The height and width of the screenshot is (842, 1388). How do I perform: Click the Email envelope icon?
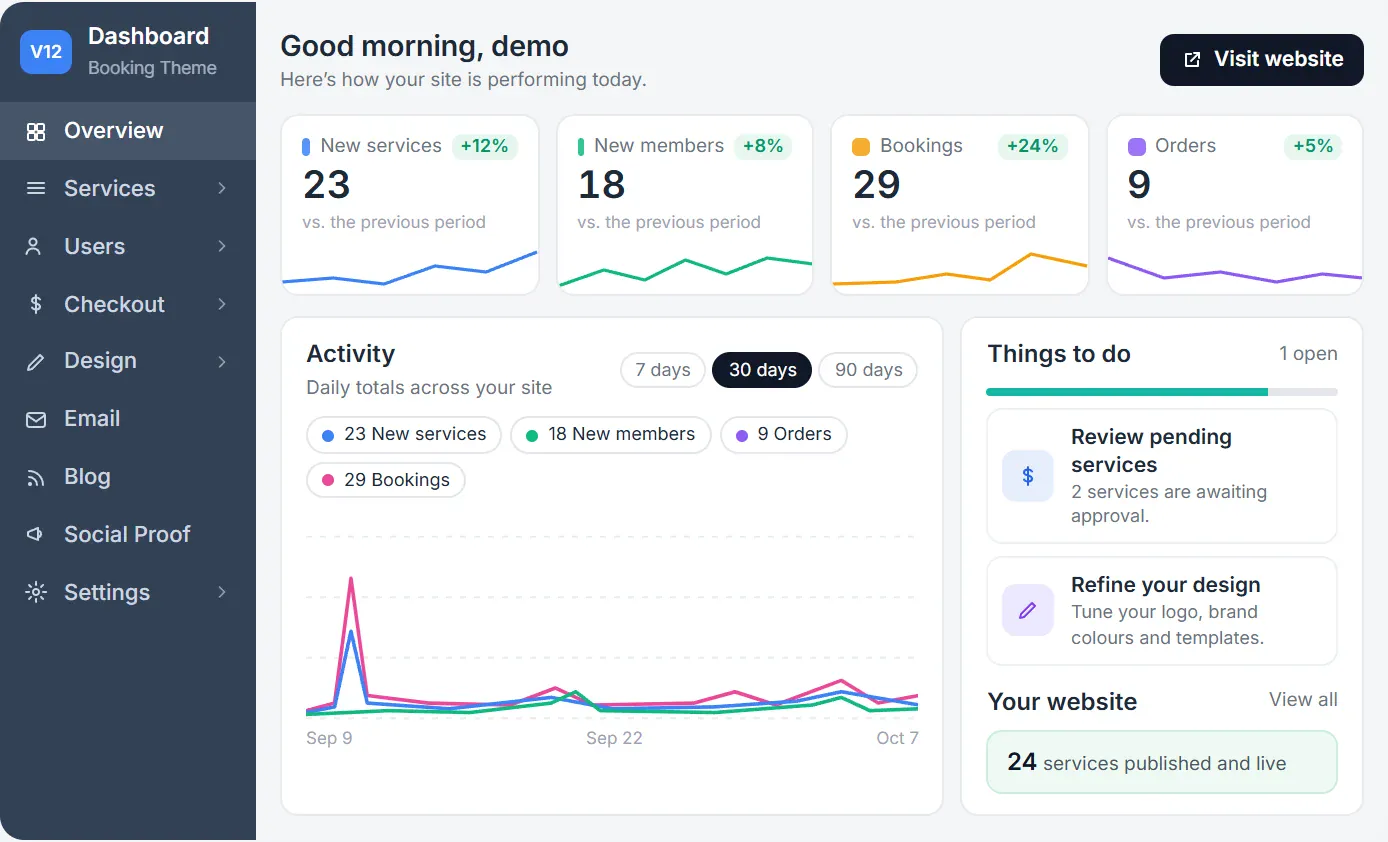[x=36, y=419]
